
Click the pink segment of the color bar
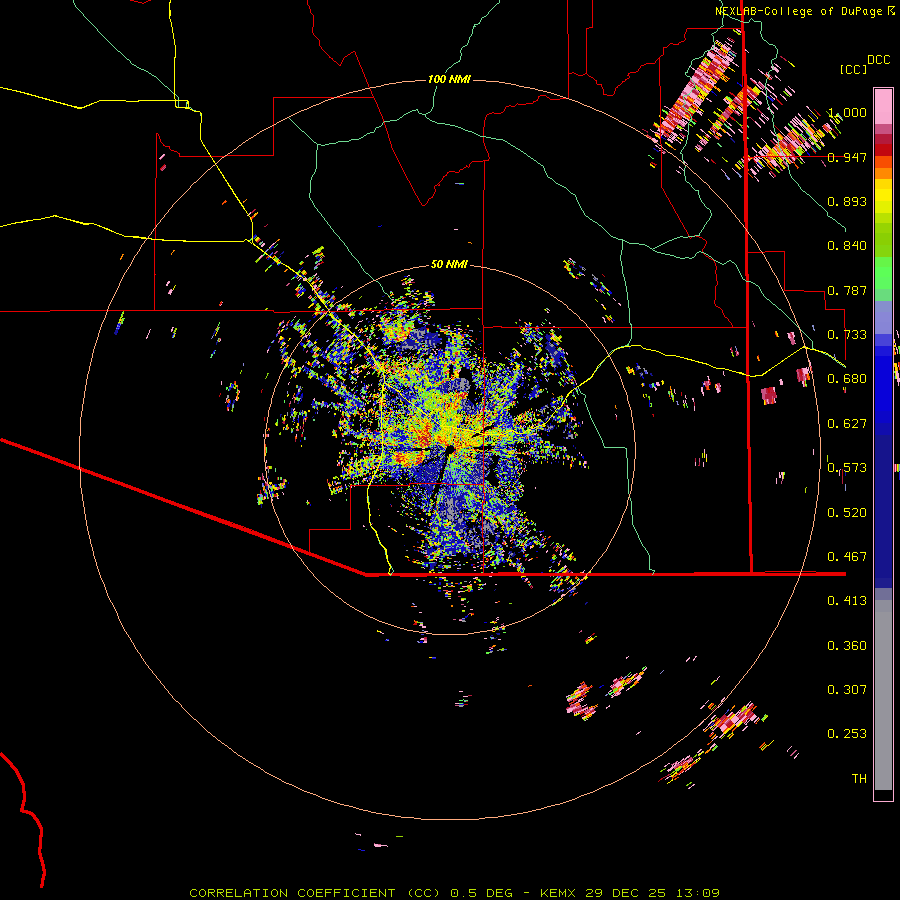point(883,106)
